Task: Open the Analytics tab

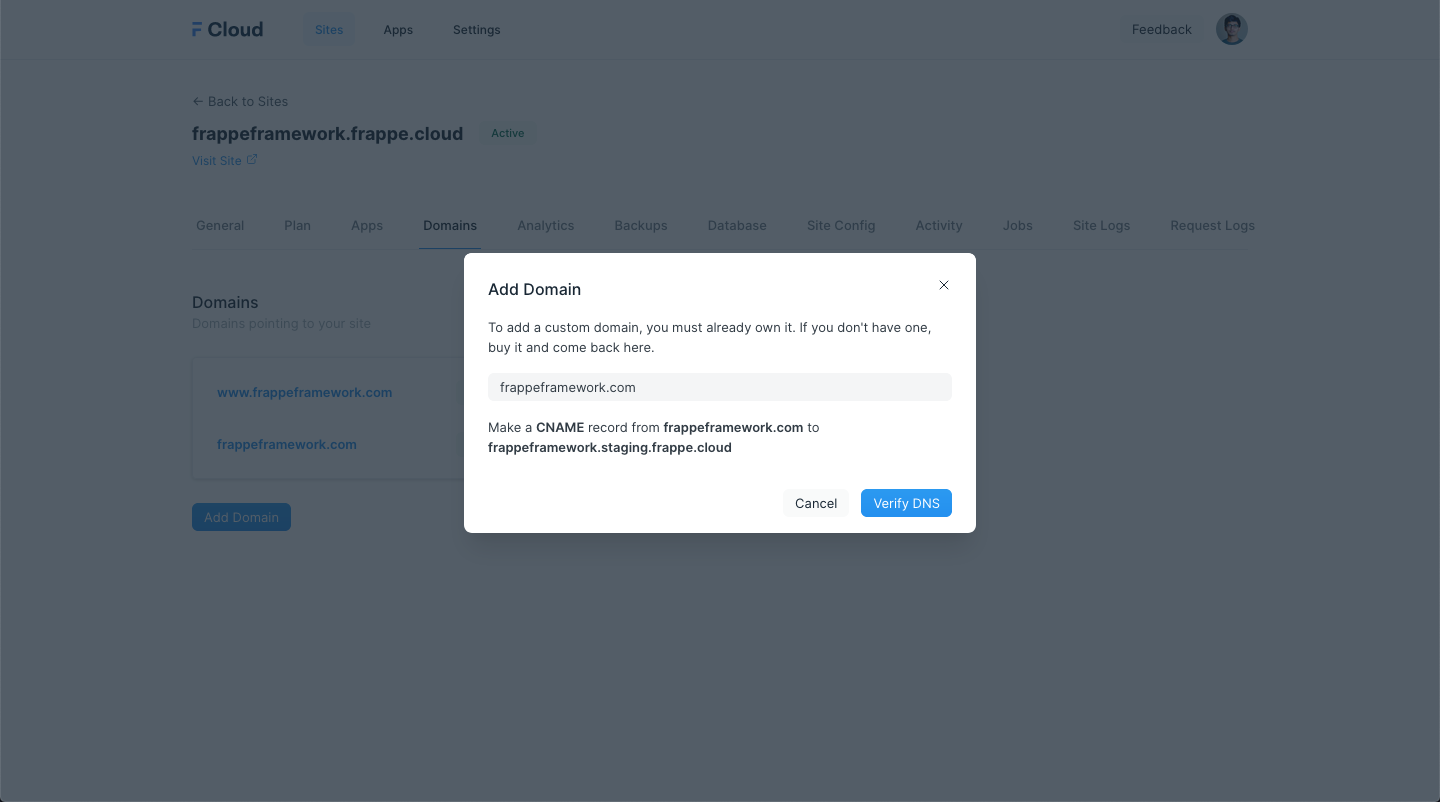Action: [545, 225]
